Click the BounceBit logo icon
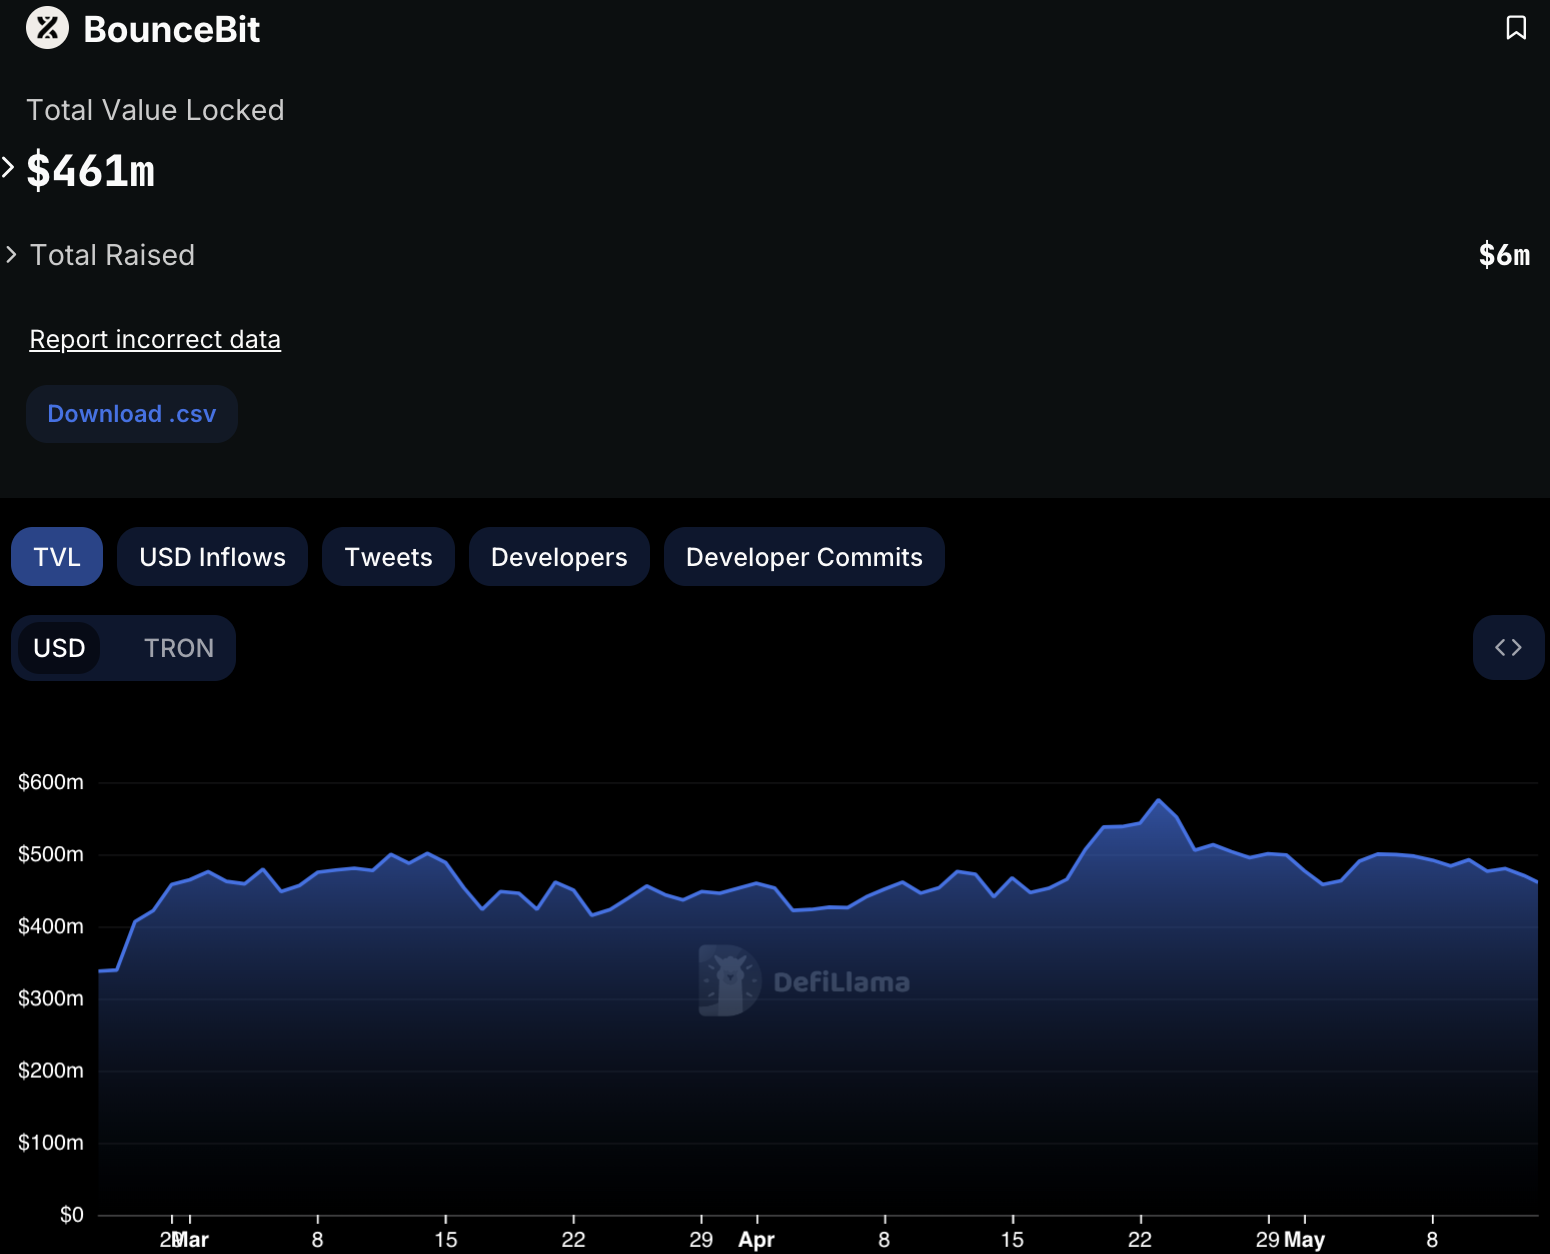This screenshot has height=1254, width=1550. pos(47,28)
